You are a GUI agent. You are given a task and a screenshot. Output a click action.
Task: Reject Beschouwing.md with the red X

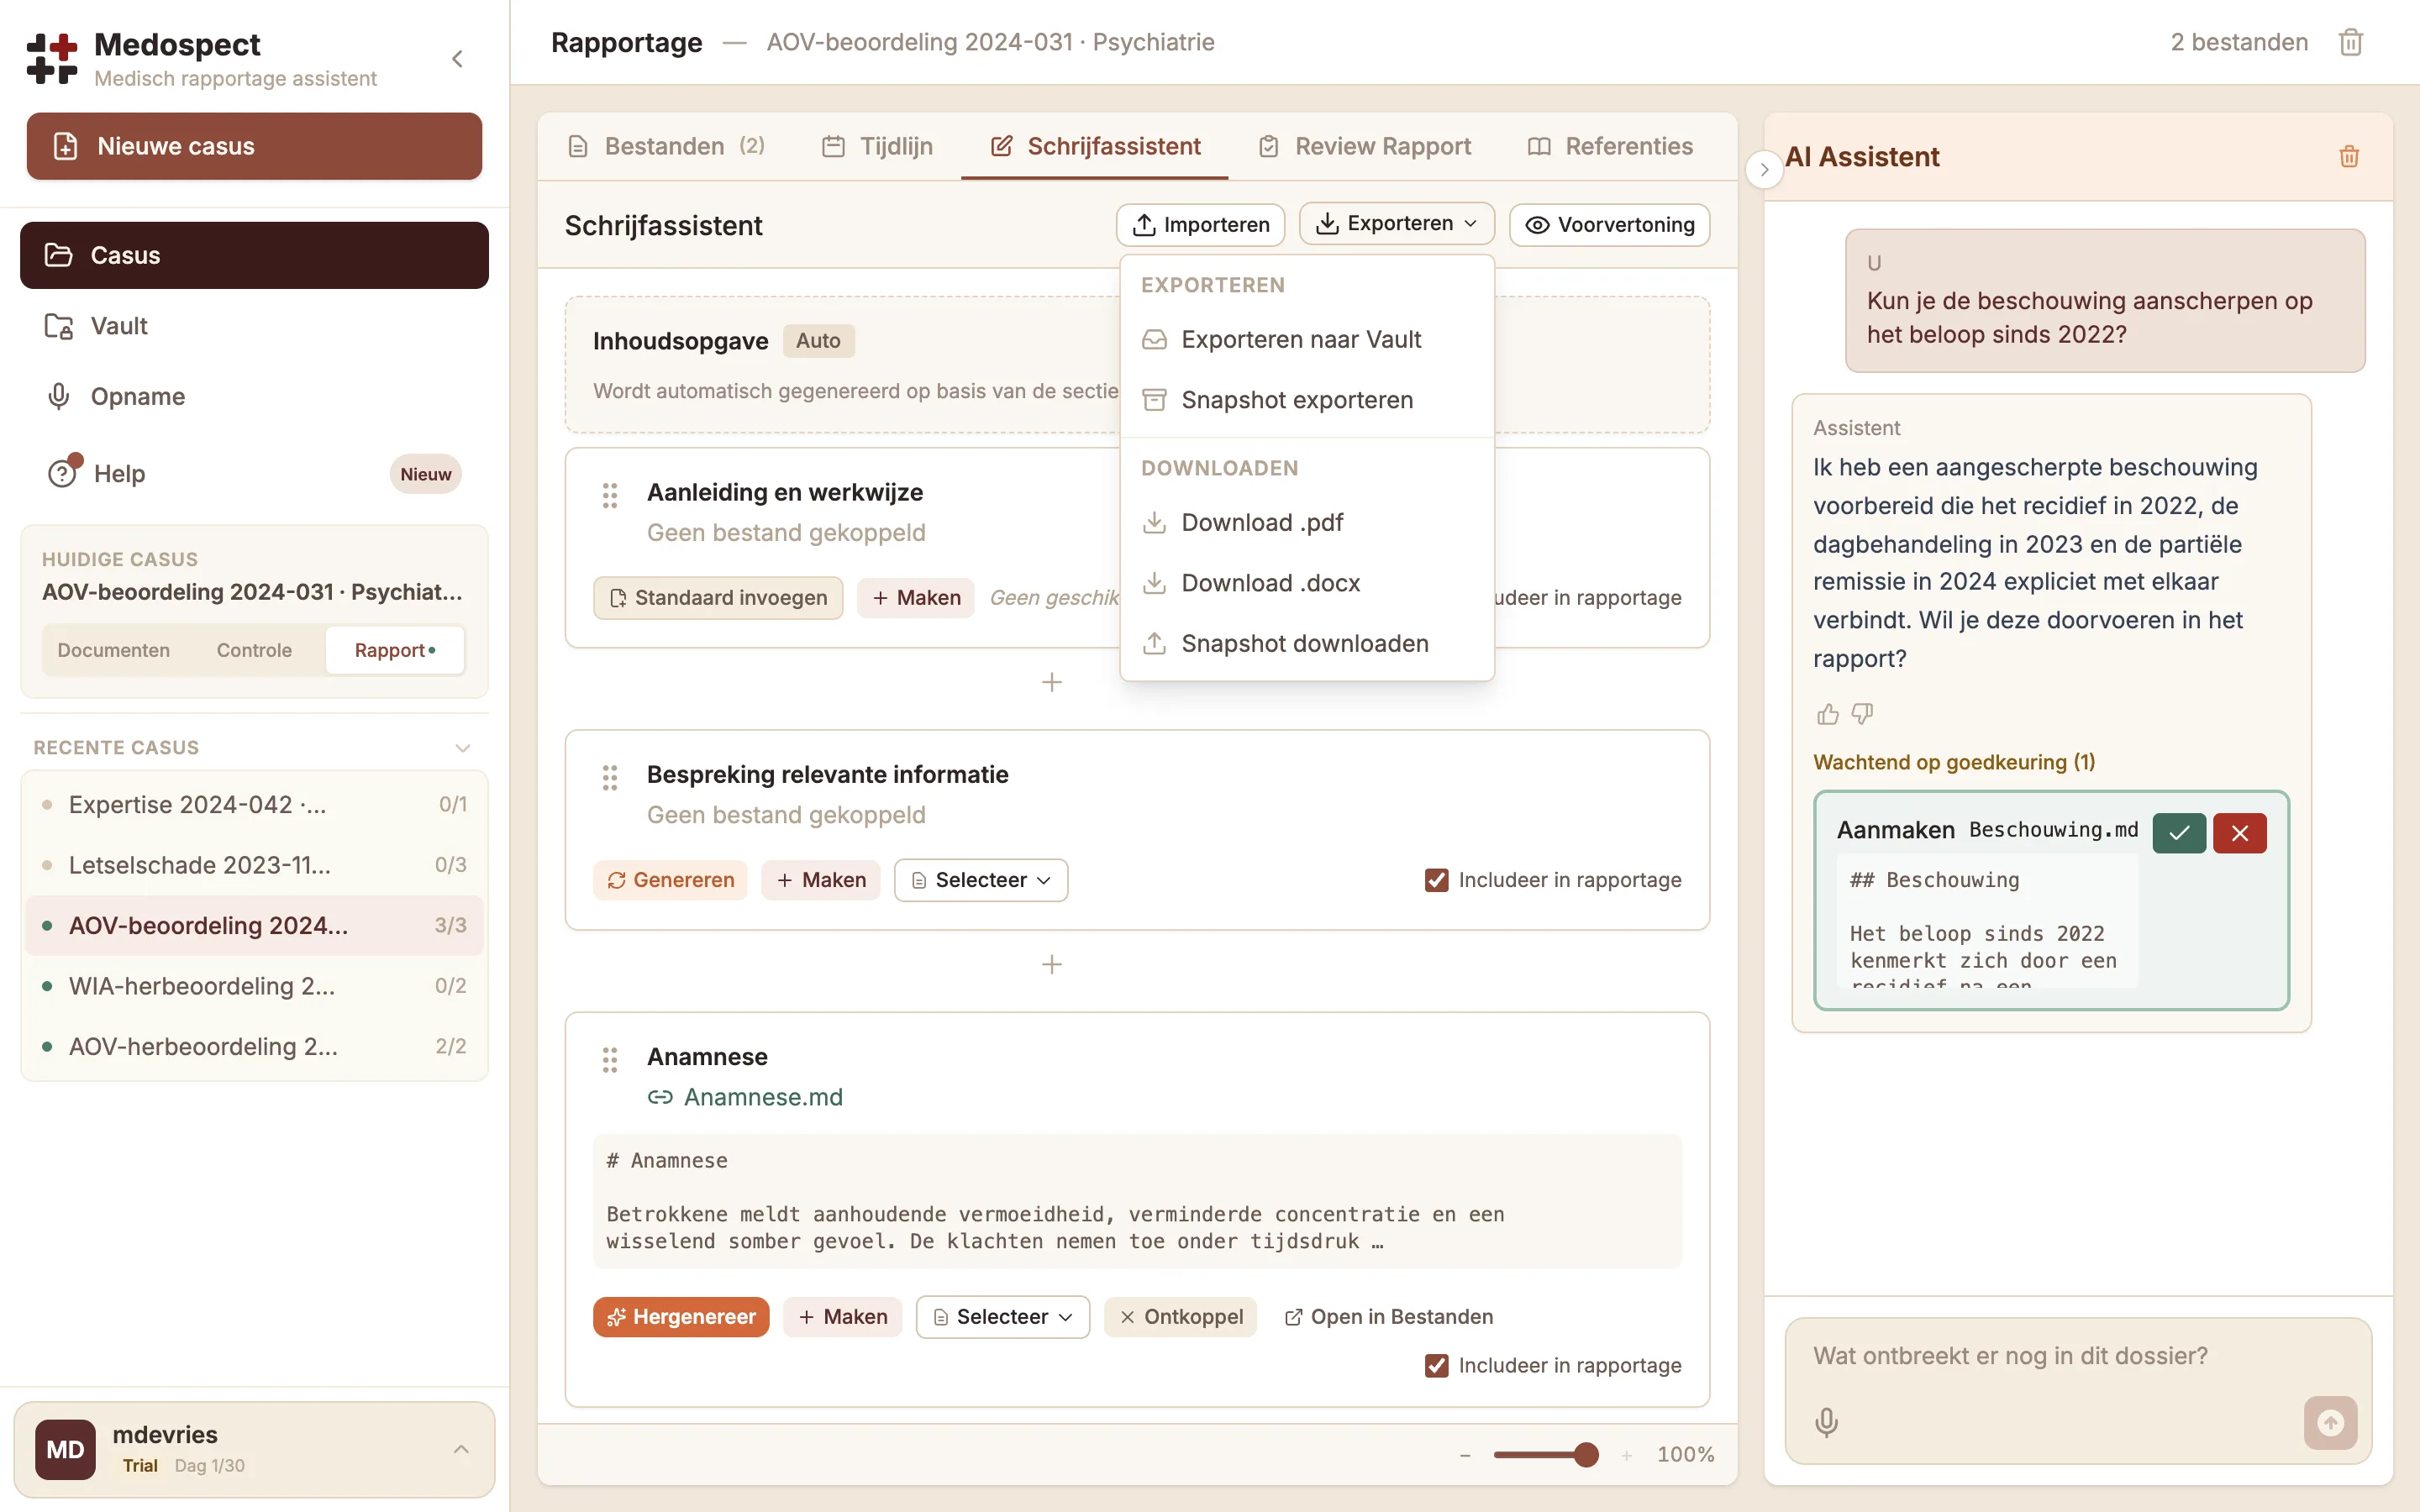(x=2240, y=832)
